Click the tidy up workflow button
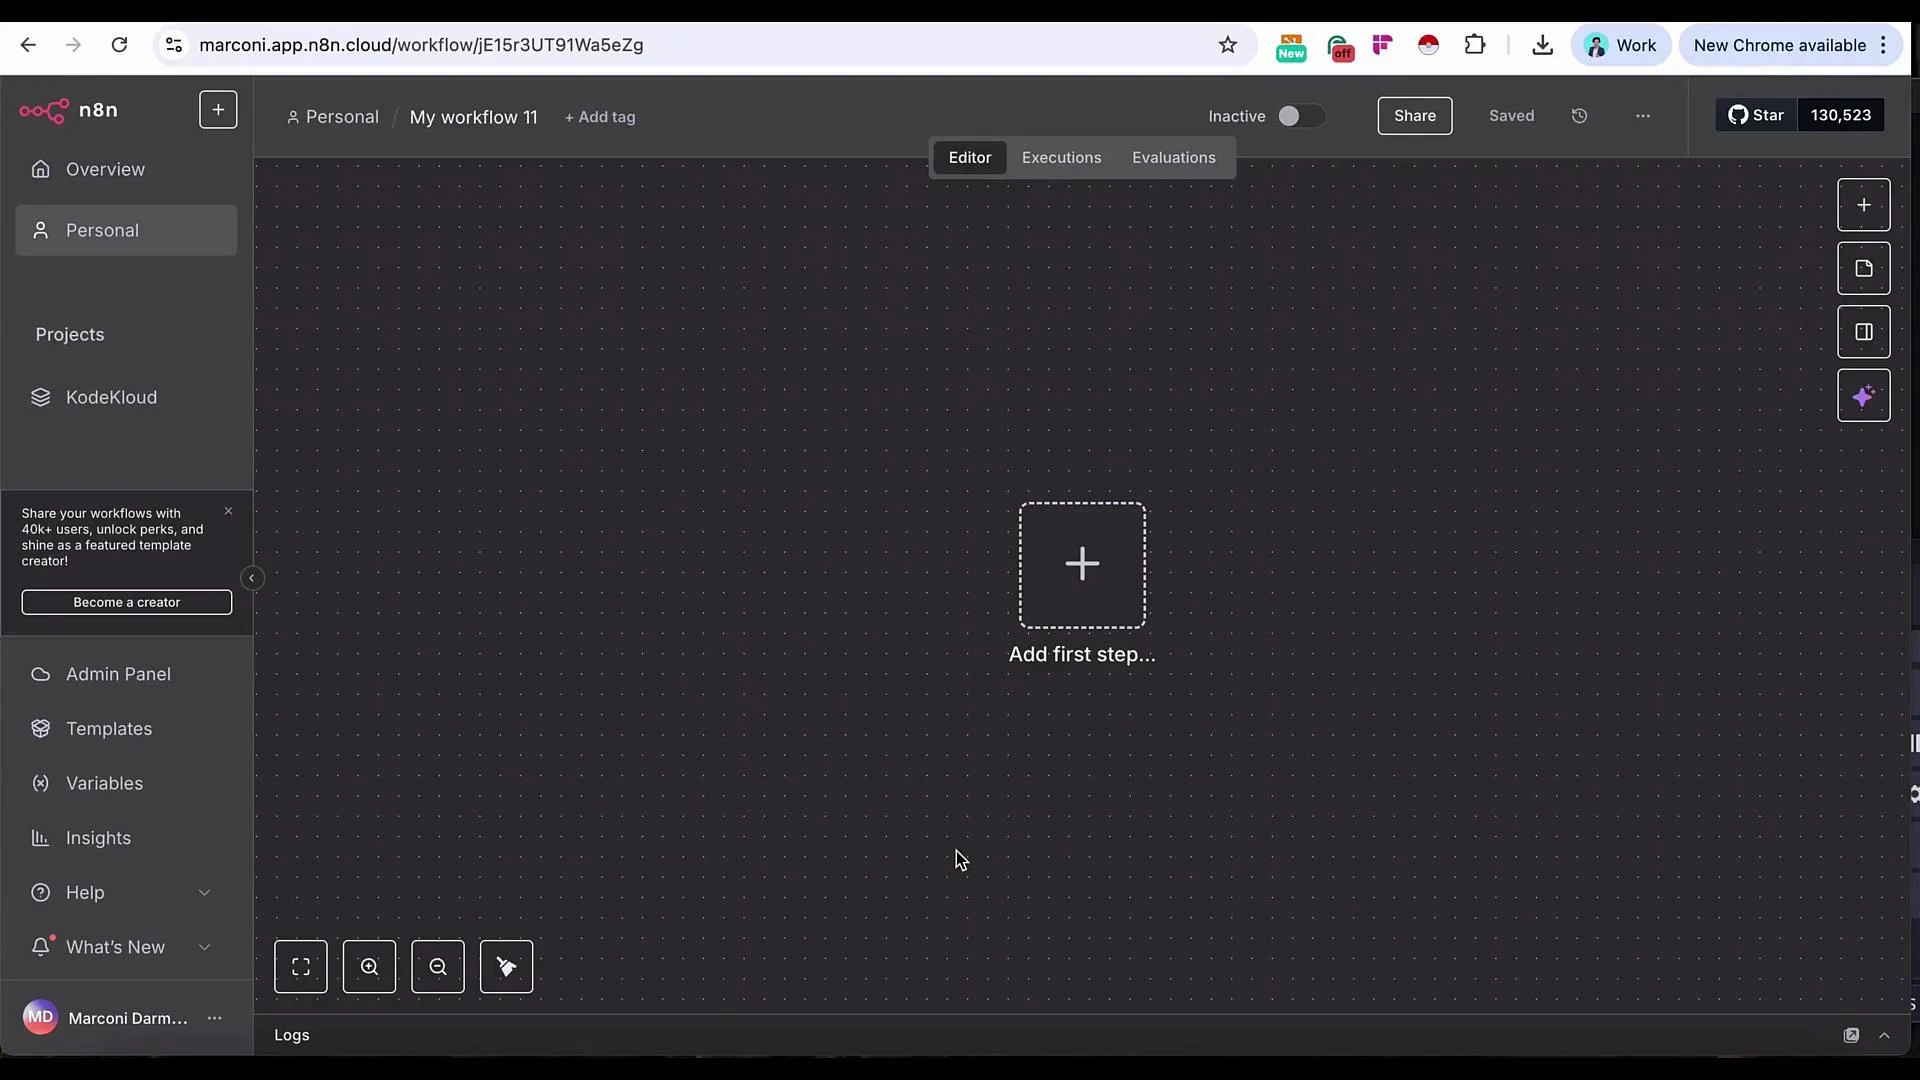 point(507,967)
